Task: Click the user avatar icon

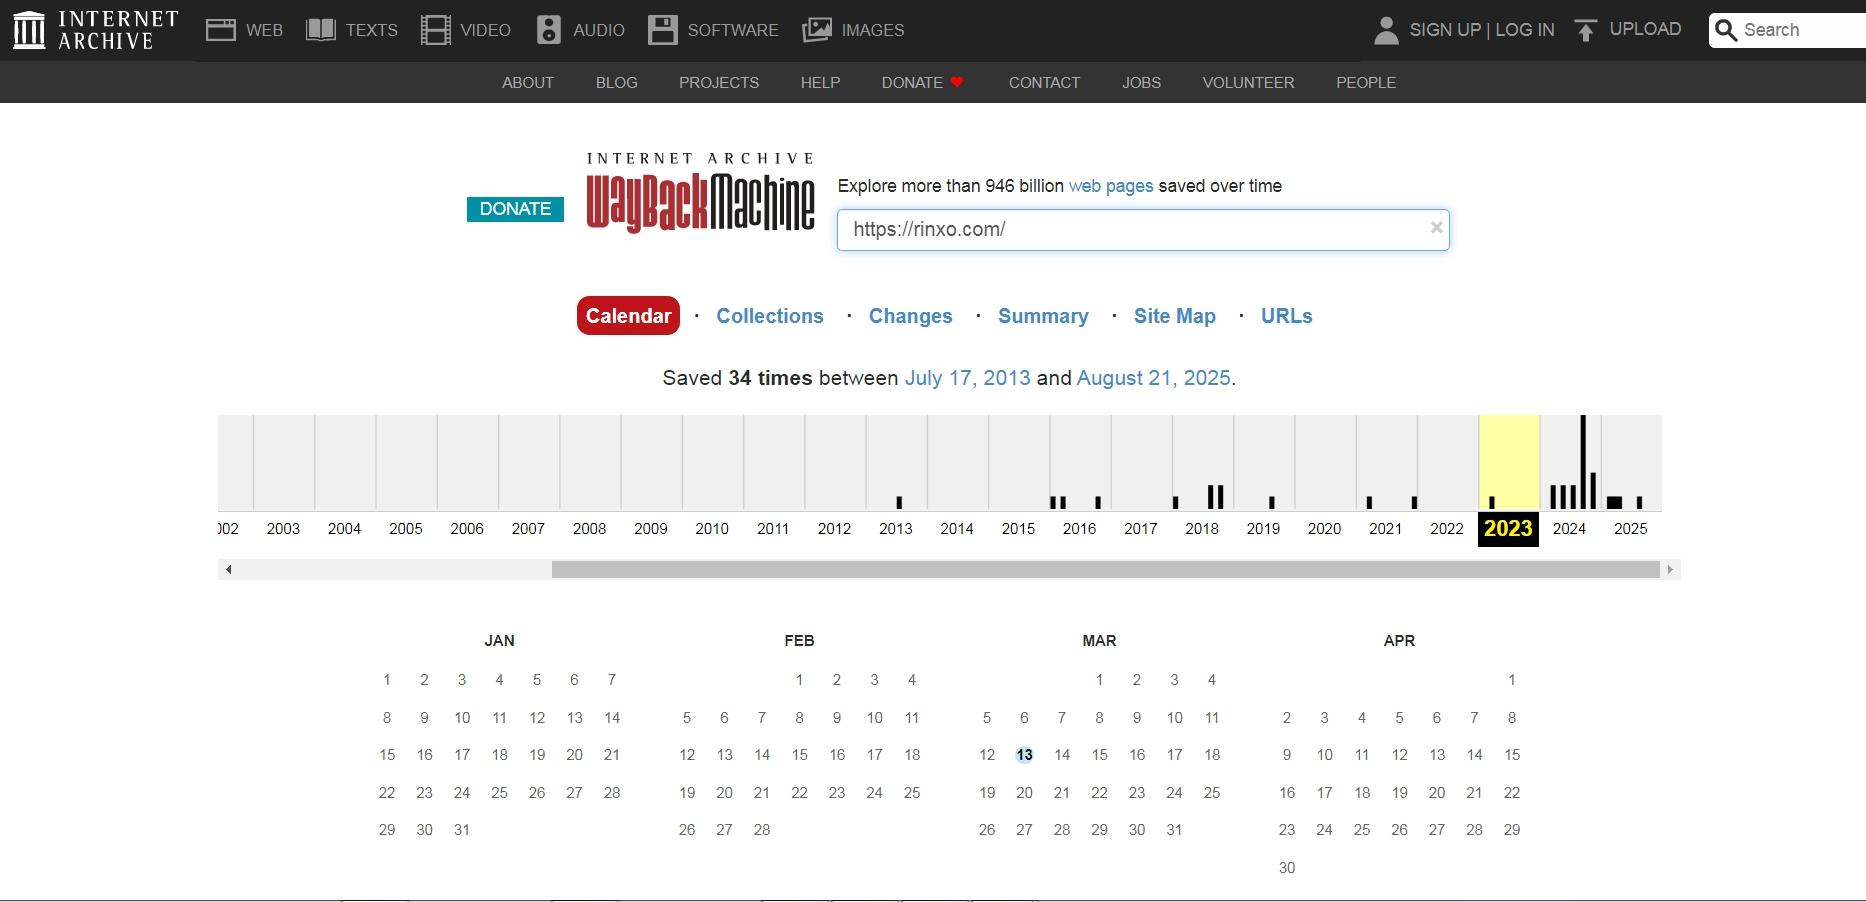Action: 1386,30
